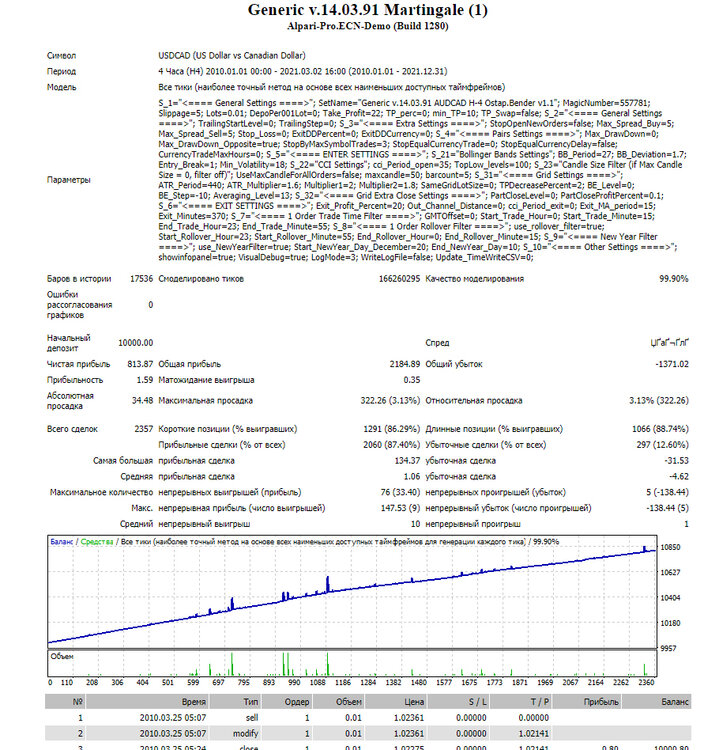Viewport: 704px width, 750px height.
Task: Click the 'Модель' label
Action: [61, 87]
